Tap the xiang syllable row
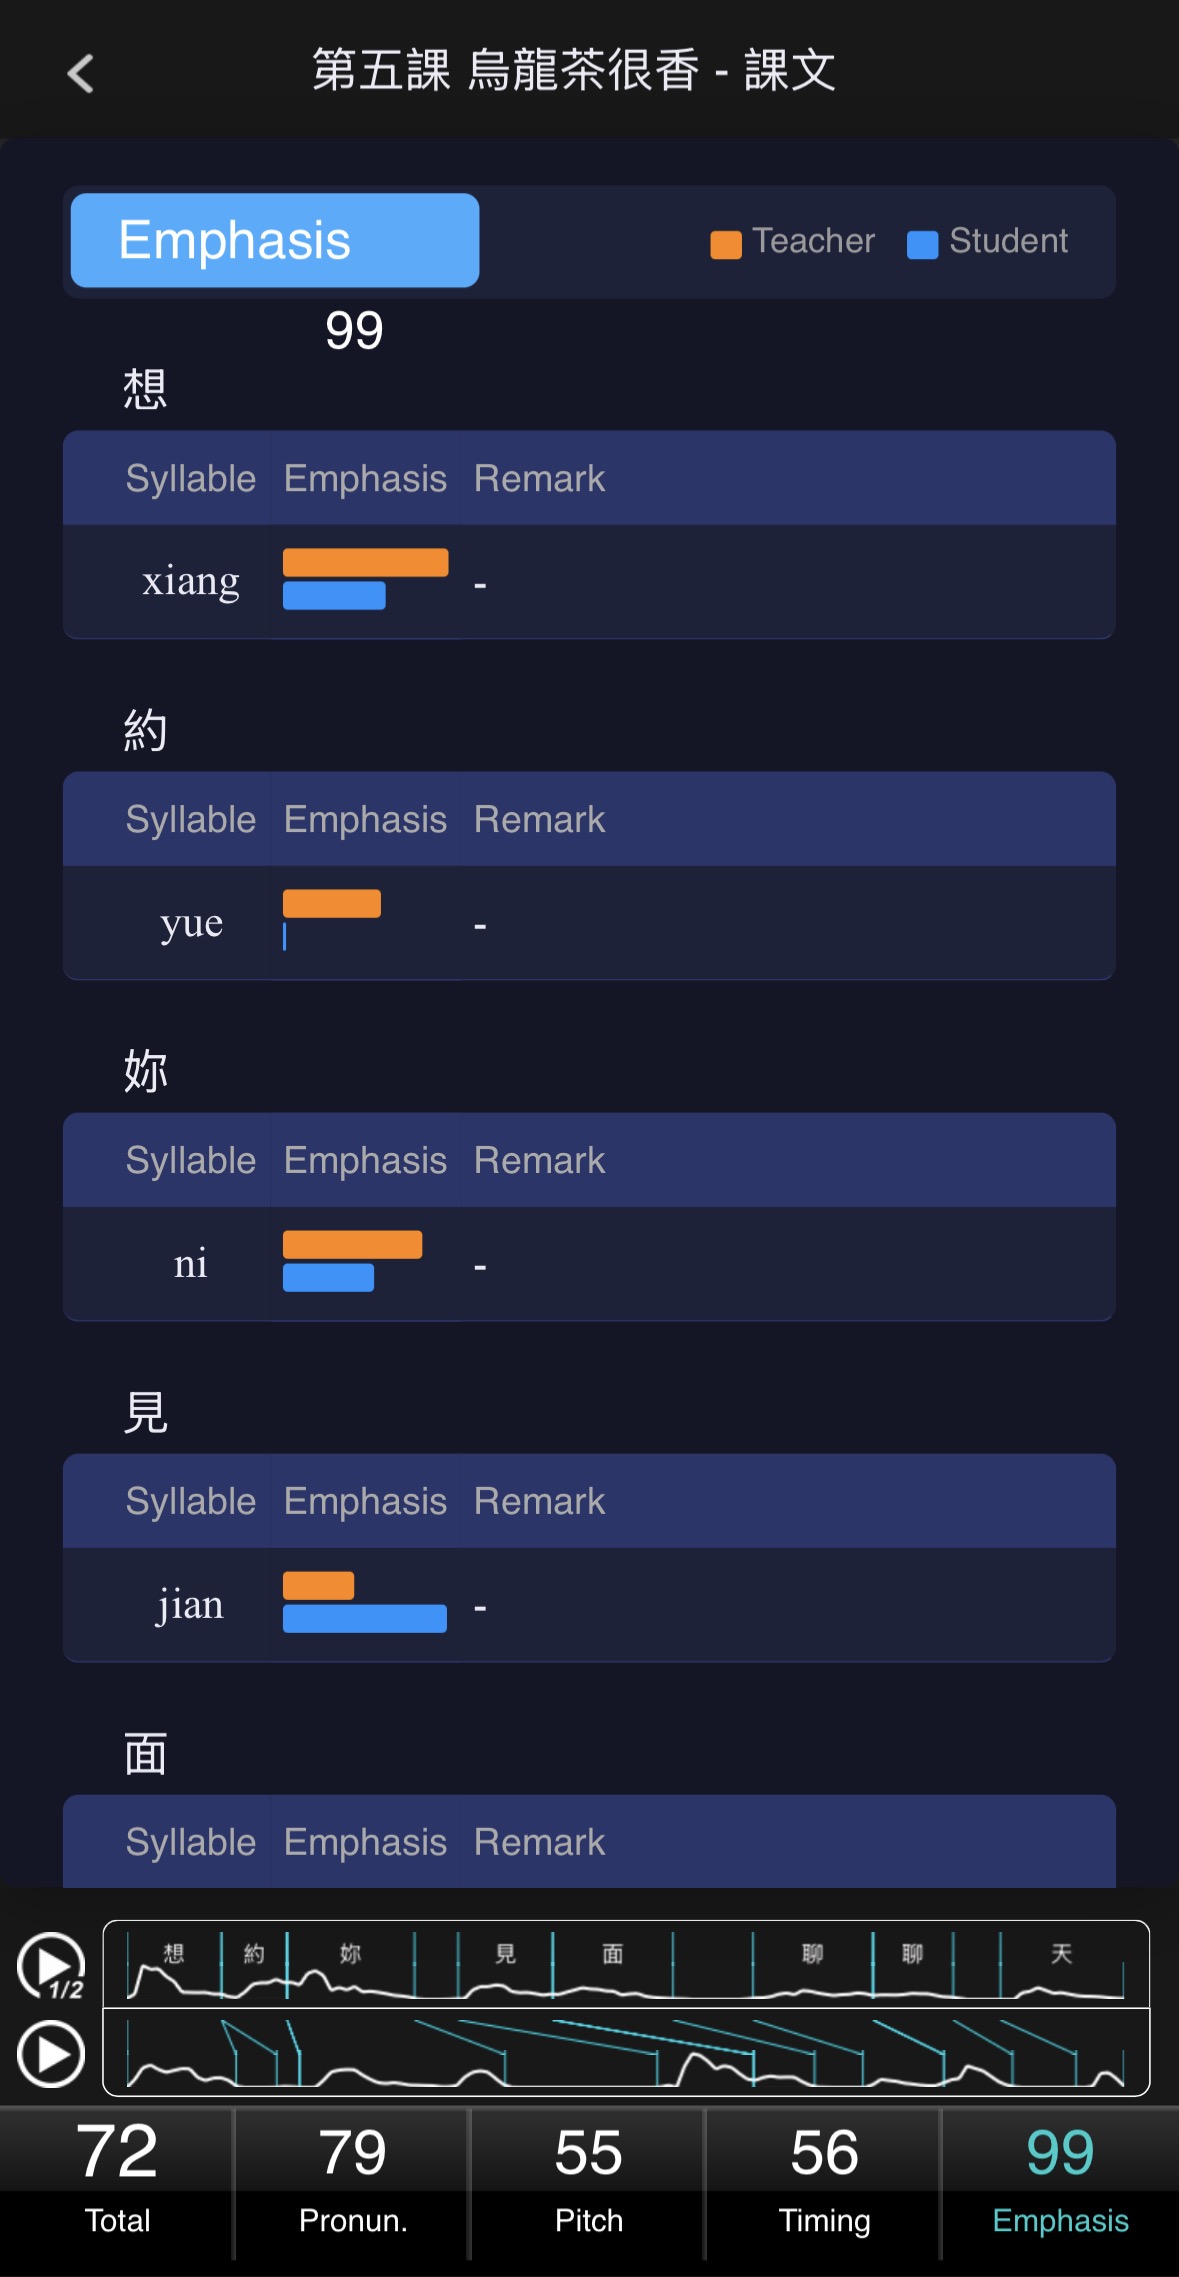The height and width of the screenshot is (2277, 1179). [x=589, y=581]
